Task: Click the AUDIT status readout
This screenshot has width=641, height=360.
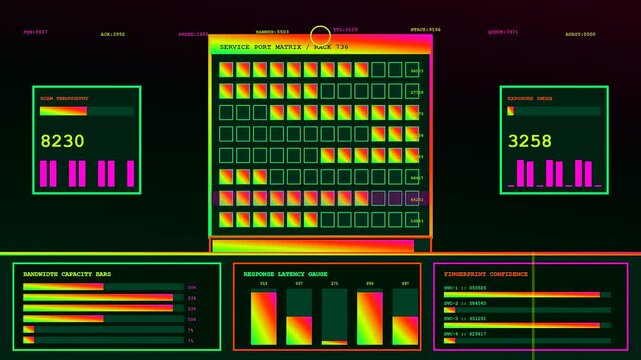Action: coord(580,34)
